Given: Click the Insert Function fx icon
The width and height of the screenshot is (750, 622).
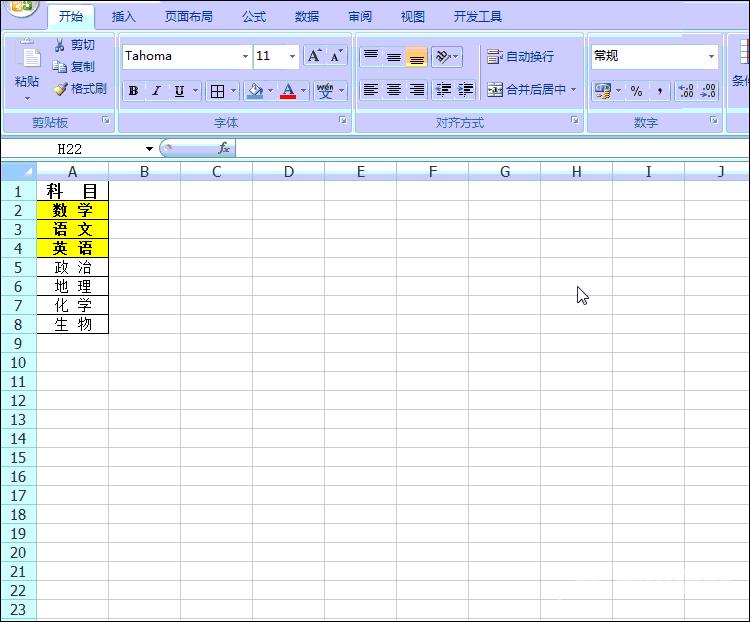Looking at the screenshot, I should (224, 148).
